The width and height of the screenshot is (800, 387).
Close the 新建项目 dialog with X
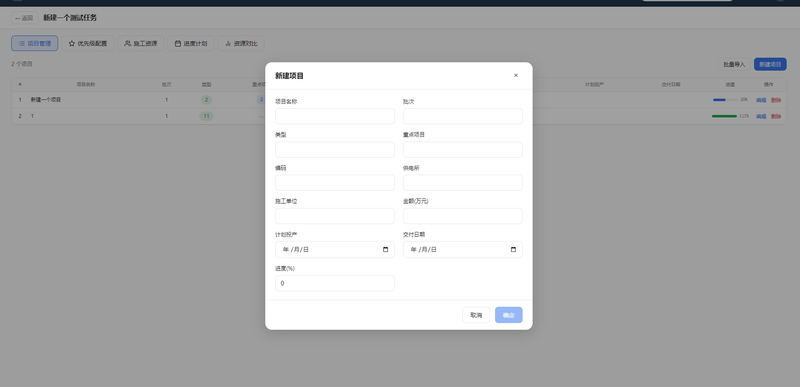click(516, 75)
